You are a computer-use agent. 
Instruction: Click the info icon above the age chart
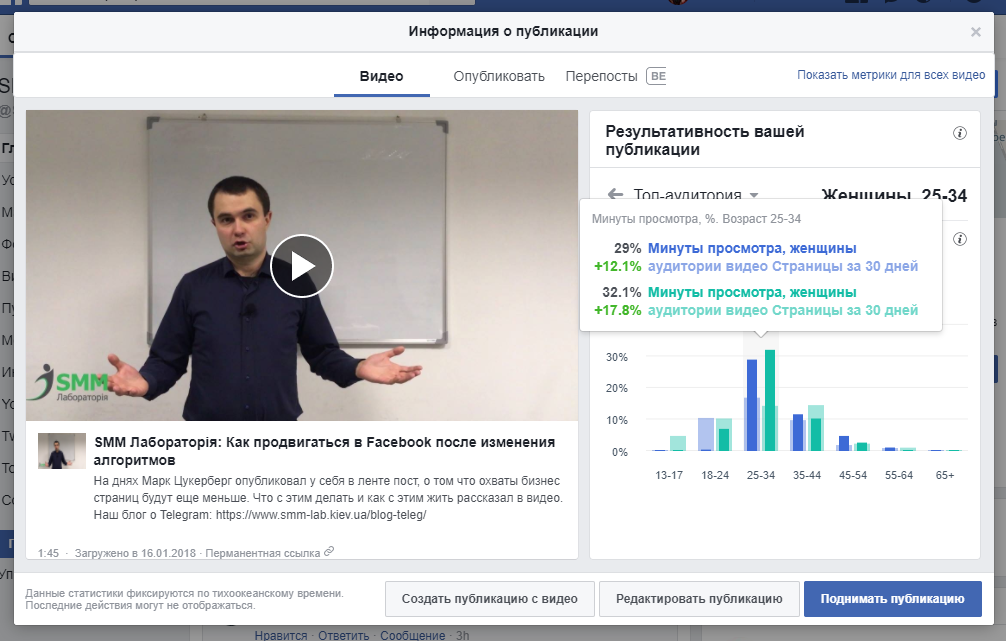(960, 239)
